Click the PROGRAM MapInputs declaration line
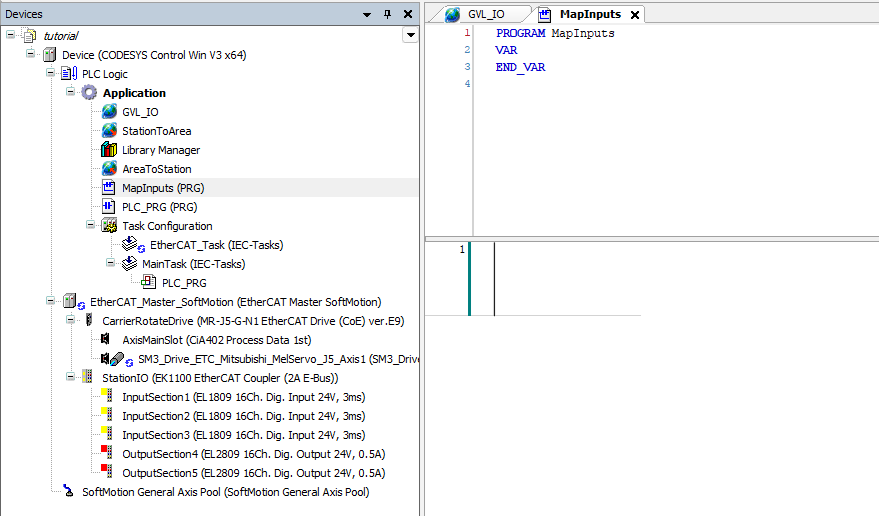The height and width of the screenshot is (516, 879). (x=555, y=33)
